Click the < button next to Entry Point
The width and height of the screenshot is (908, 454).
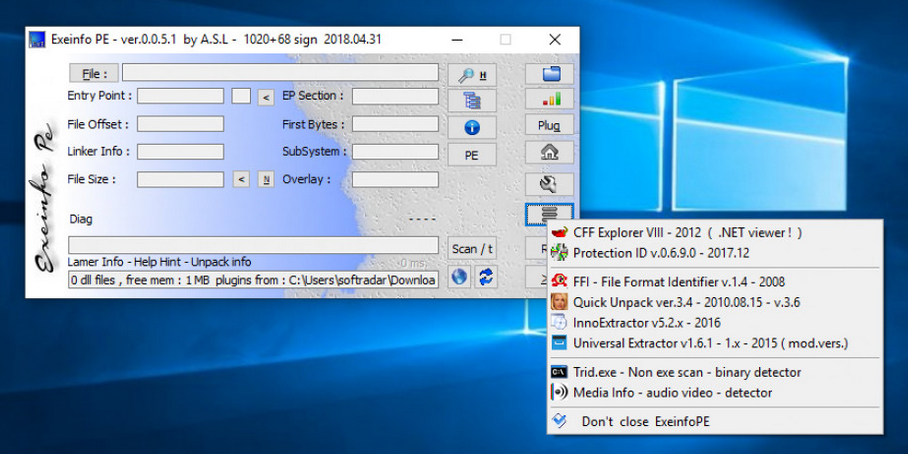tap(266, 97)
